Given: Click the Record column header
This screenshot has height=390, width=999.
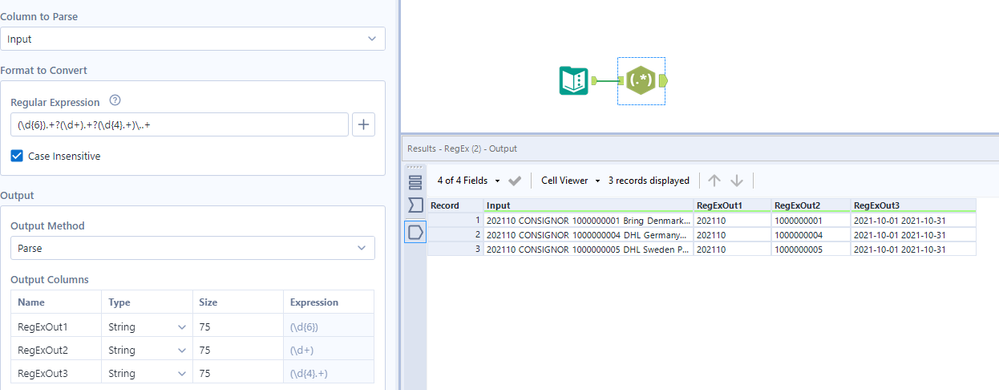Looking at the screenshot, I should tap(455, 205).
